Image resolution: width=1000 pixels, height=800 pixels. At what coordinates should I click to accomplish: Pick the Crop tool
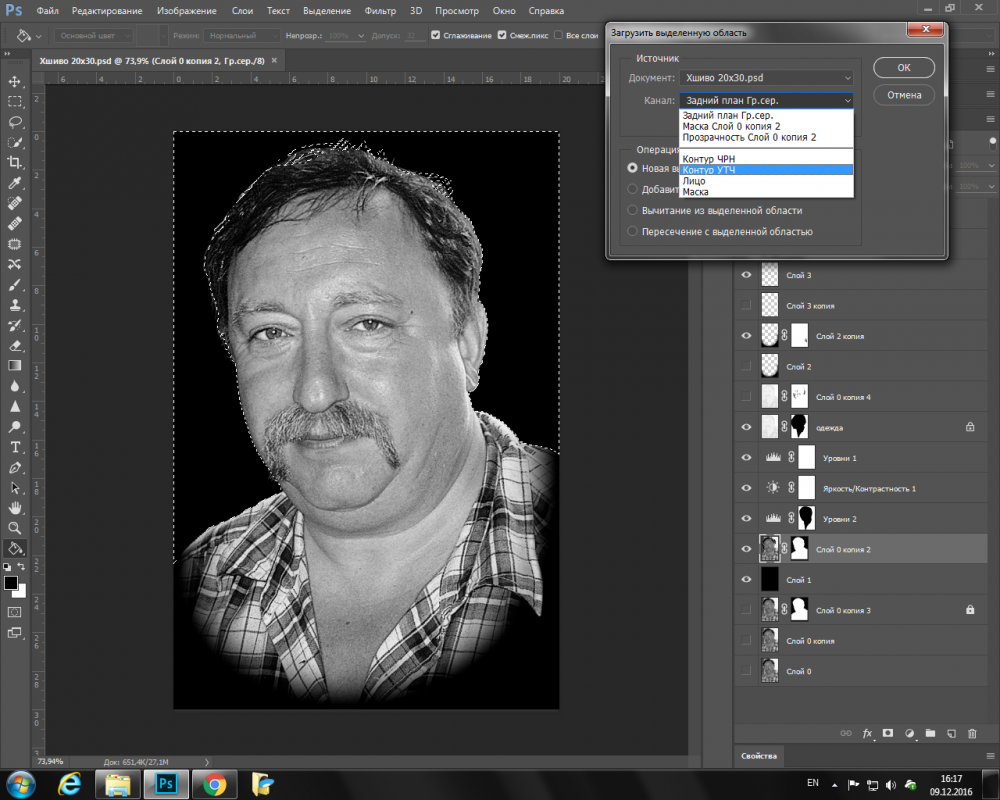point(15,163)
